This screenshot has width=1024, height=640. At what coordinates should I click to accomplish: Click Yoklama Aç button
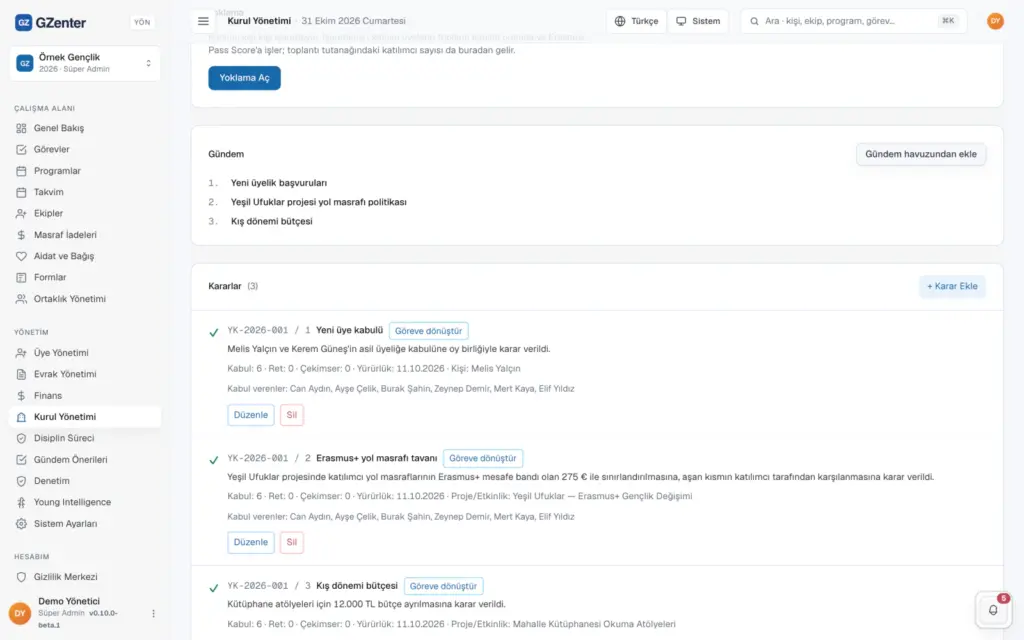click(x=244, y=78)
